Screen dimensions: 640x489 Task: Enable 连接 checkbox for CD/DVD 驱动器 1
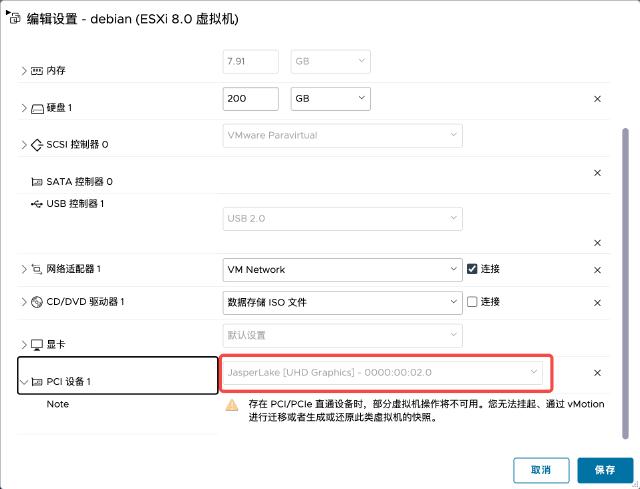coord(472,301)
